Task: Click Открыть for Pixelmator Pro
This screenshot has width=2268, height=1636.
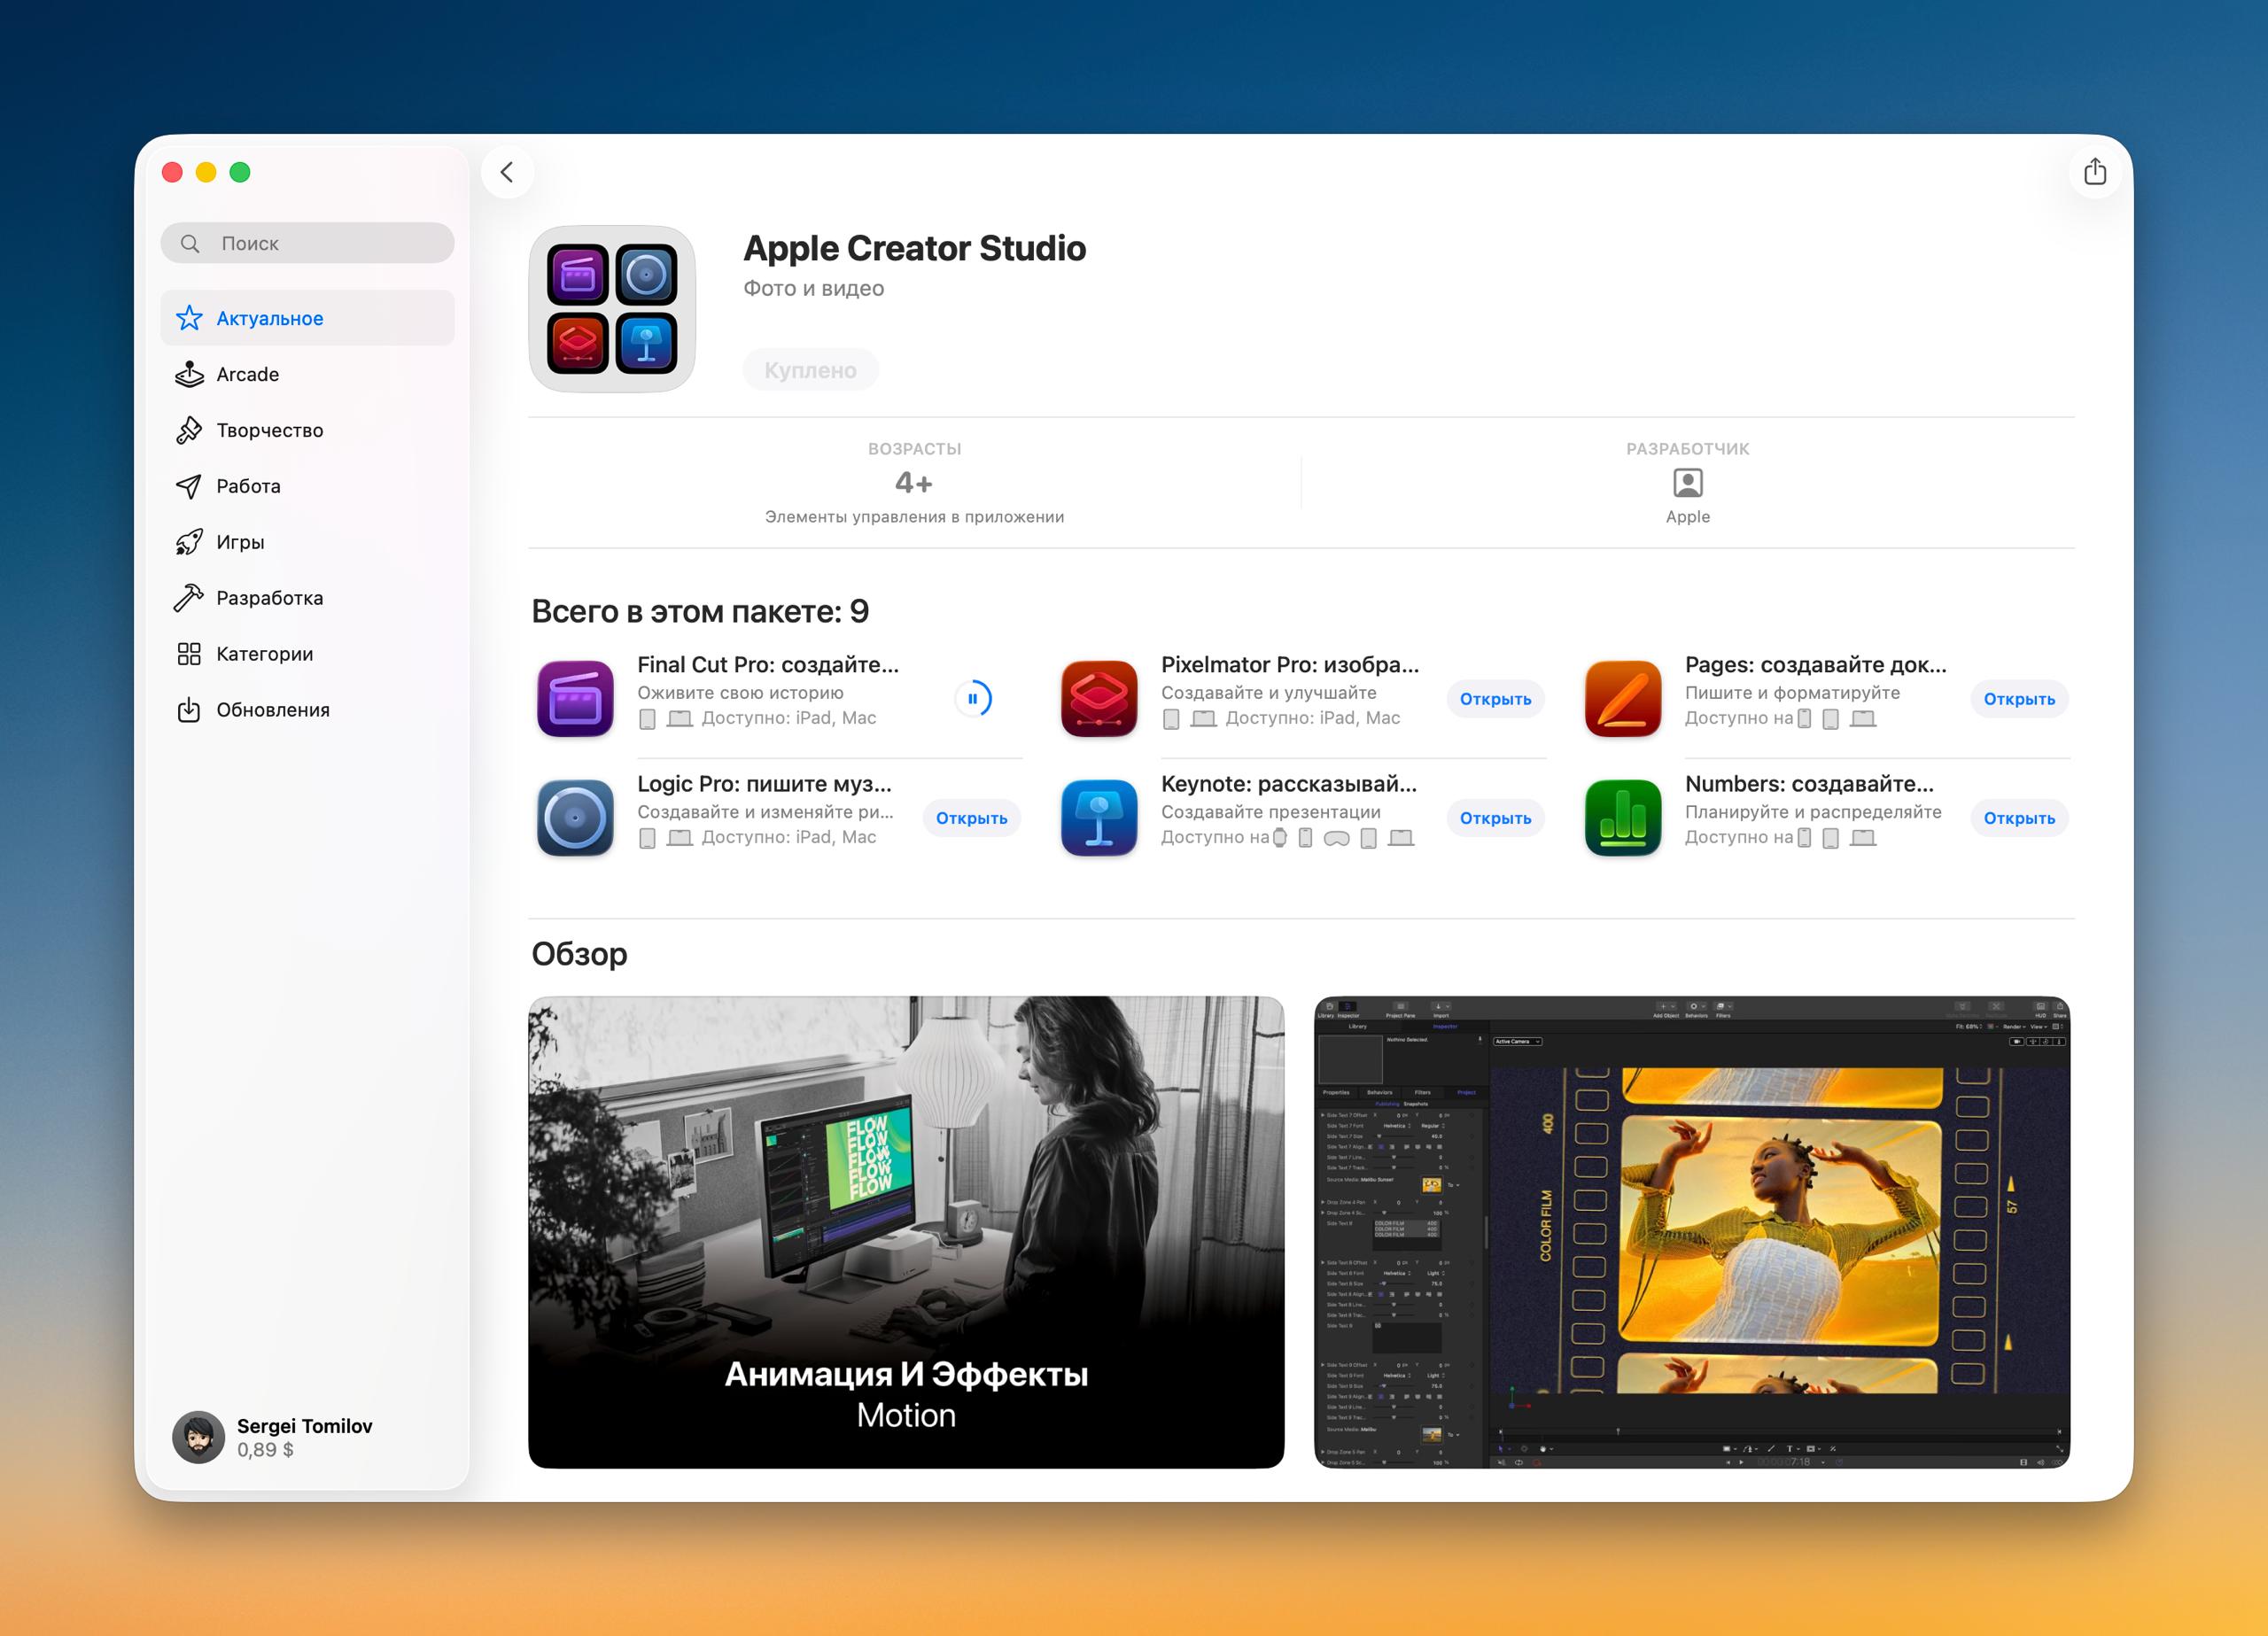Action: [1495, 699]
